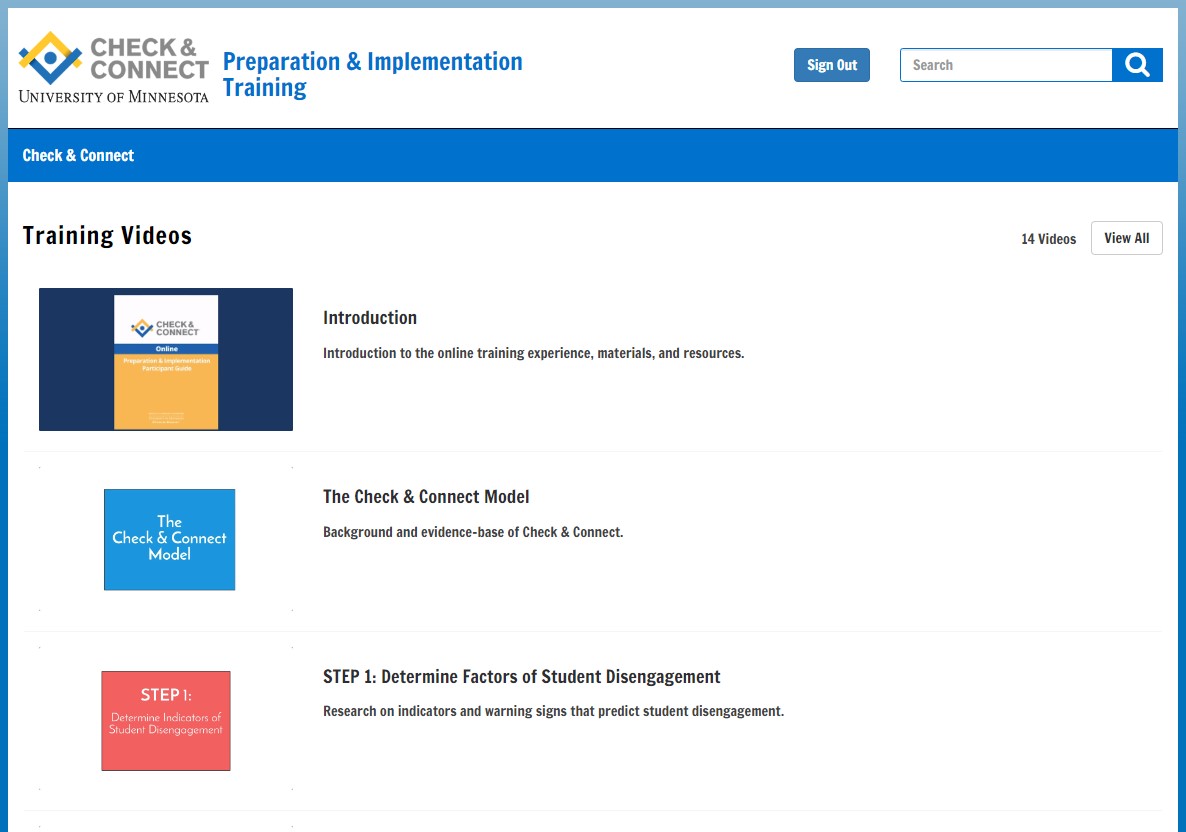The width and height of the screenshot is (1186, 832).
Task: Click 'Background and evidence-base of Check & Connect' text
Action: click(473, 532)
